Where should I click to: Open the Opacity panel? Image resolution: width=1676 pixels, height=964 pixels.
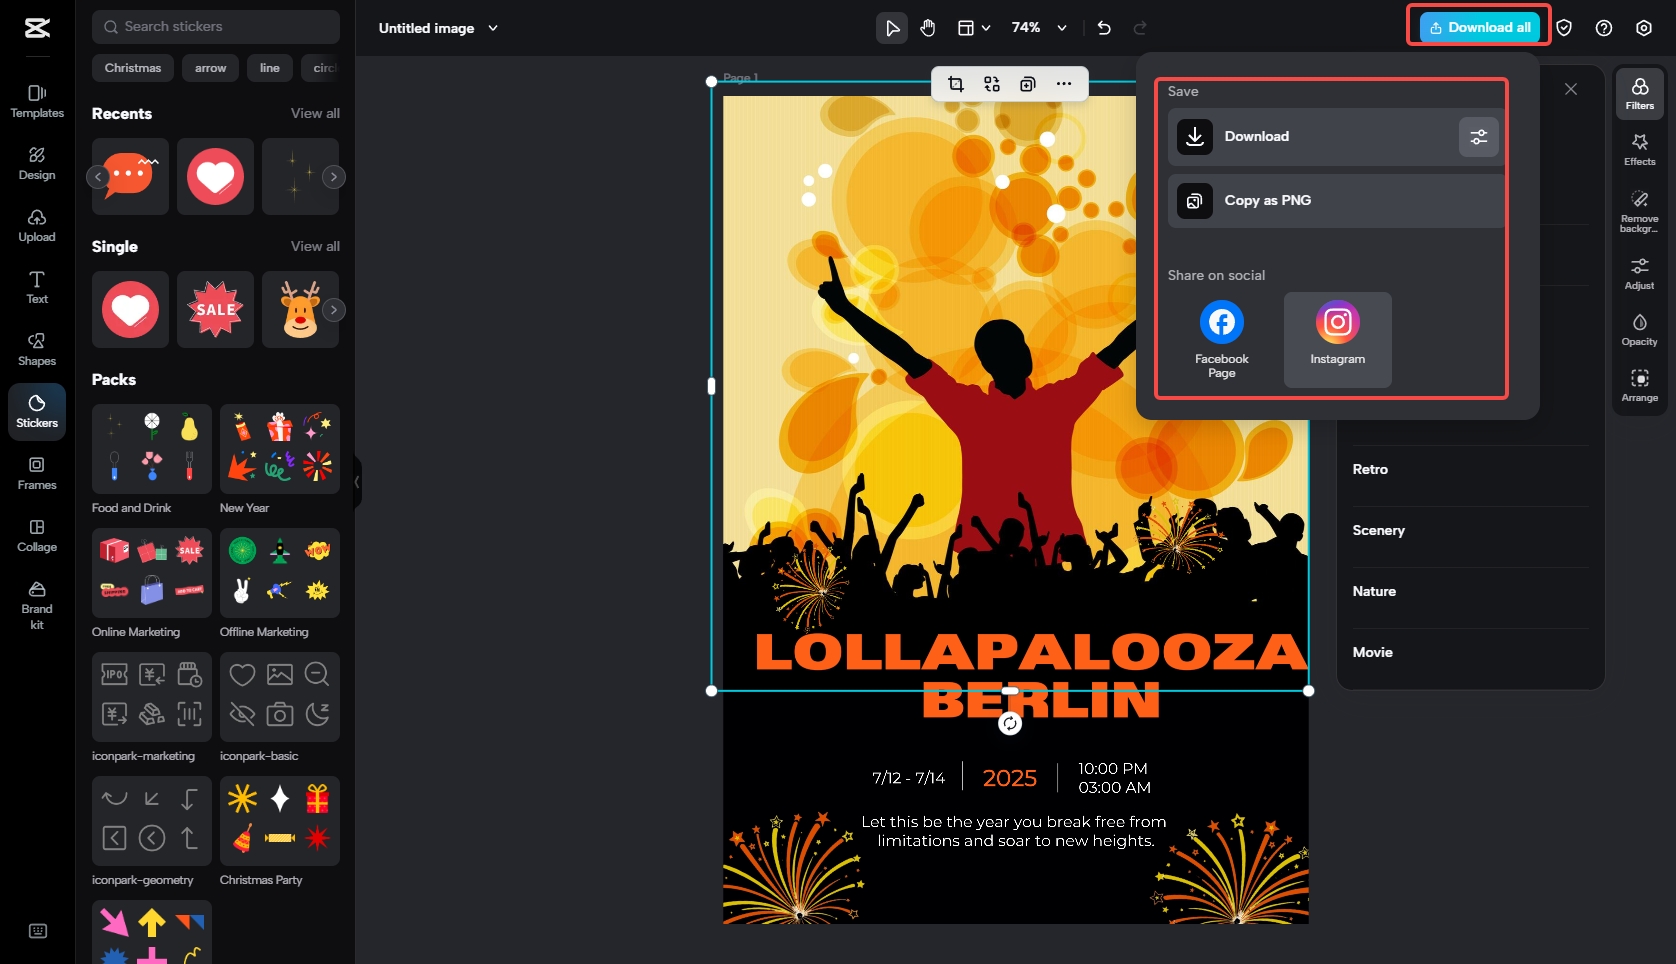point(1639,330)
